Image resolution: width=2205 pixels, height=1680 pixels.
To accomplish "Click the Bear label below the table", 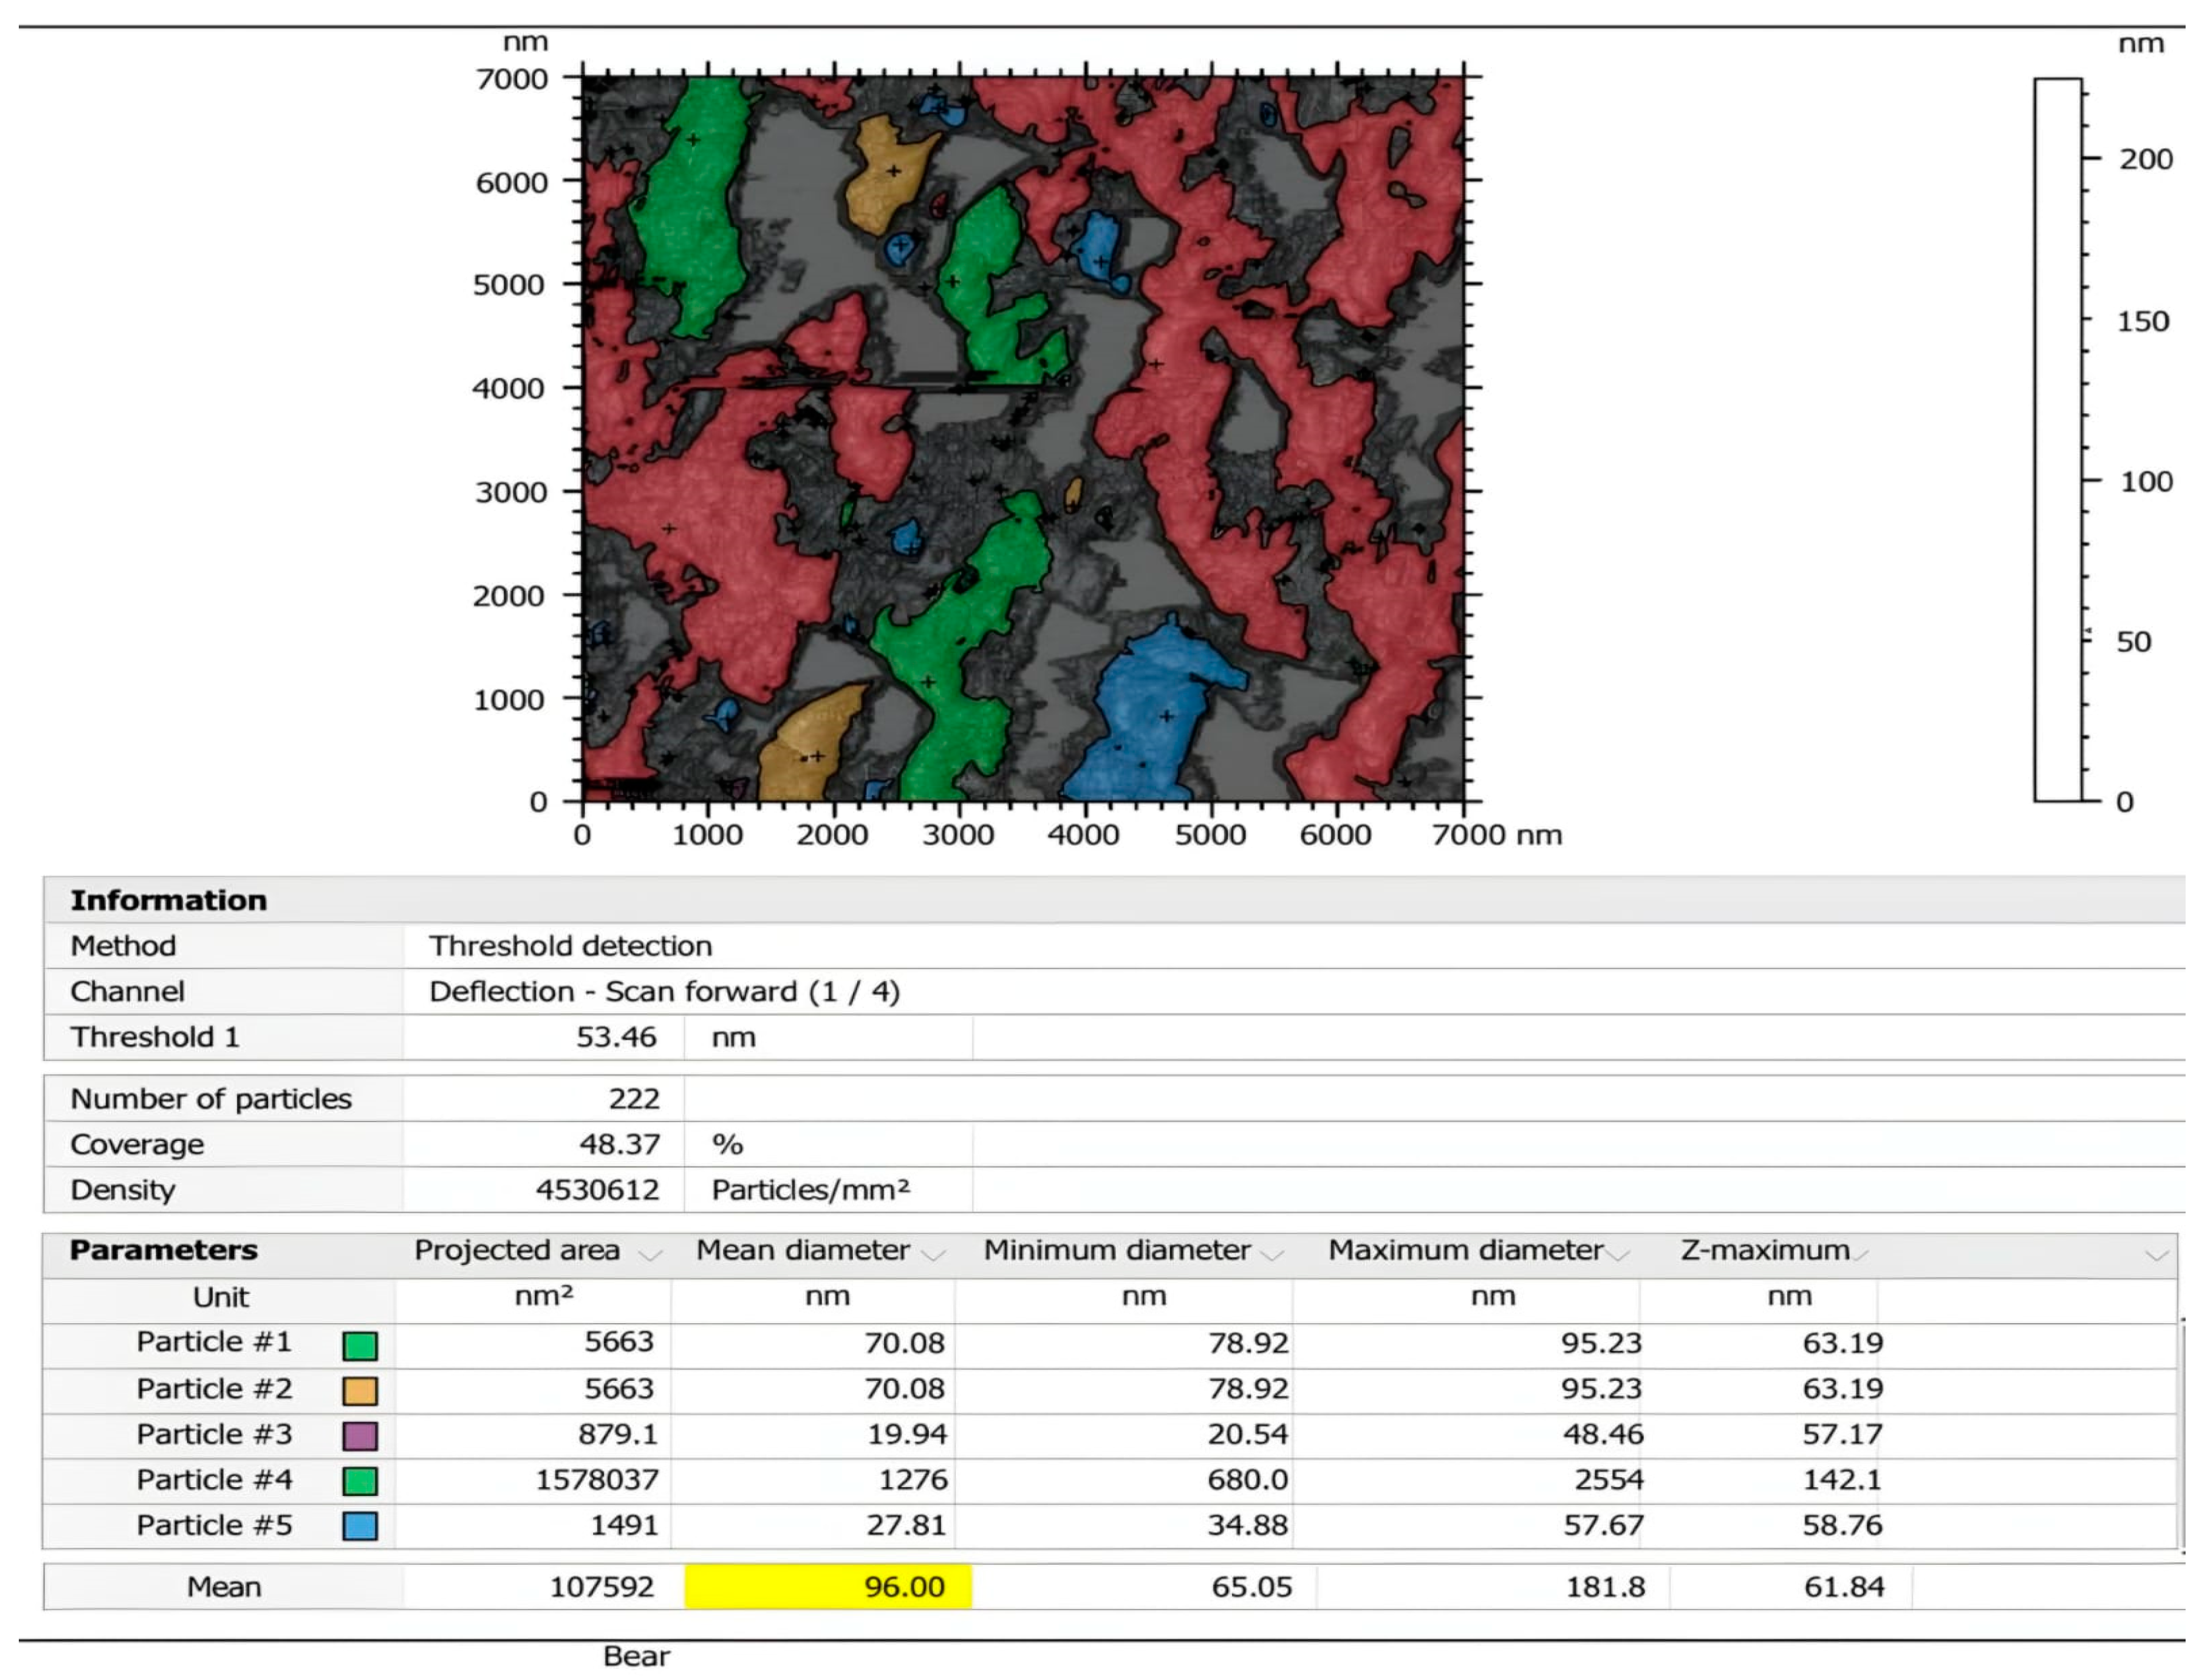I will point(637,1656).
